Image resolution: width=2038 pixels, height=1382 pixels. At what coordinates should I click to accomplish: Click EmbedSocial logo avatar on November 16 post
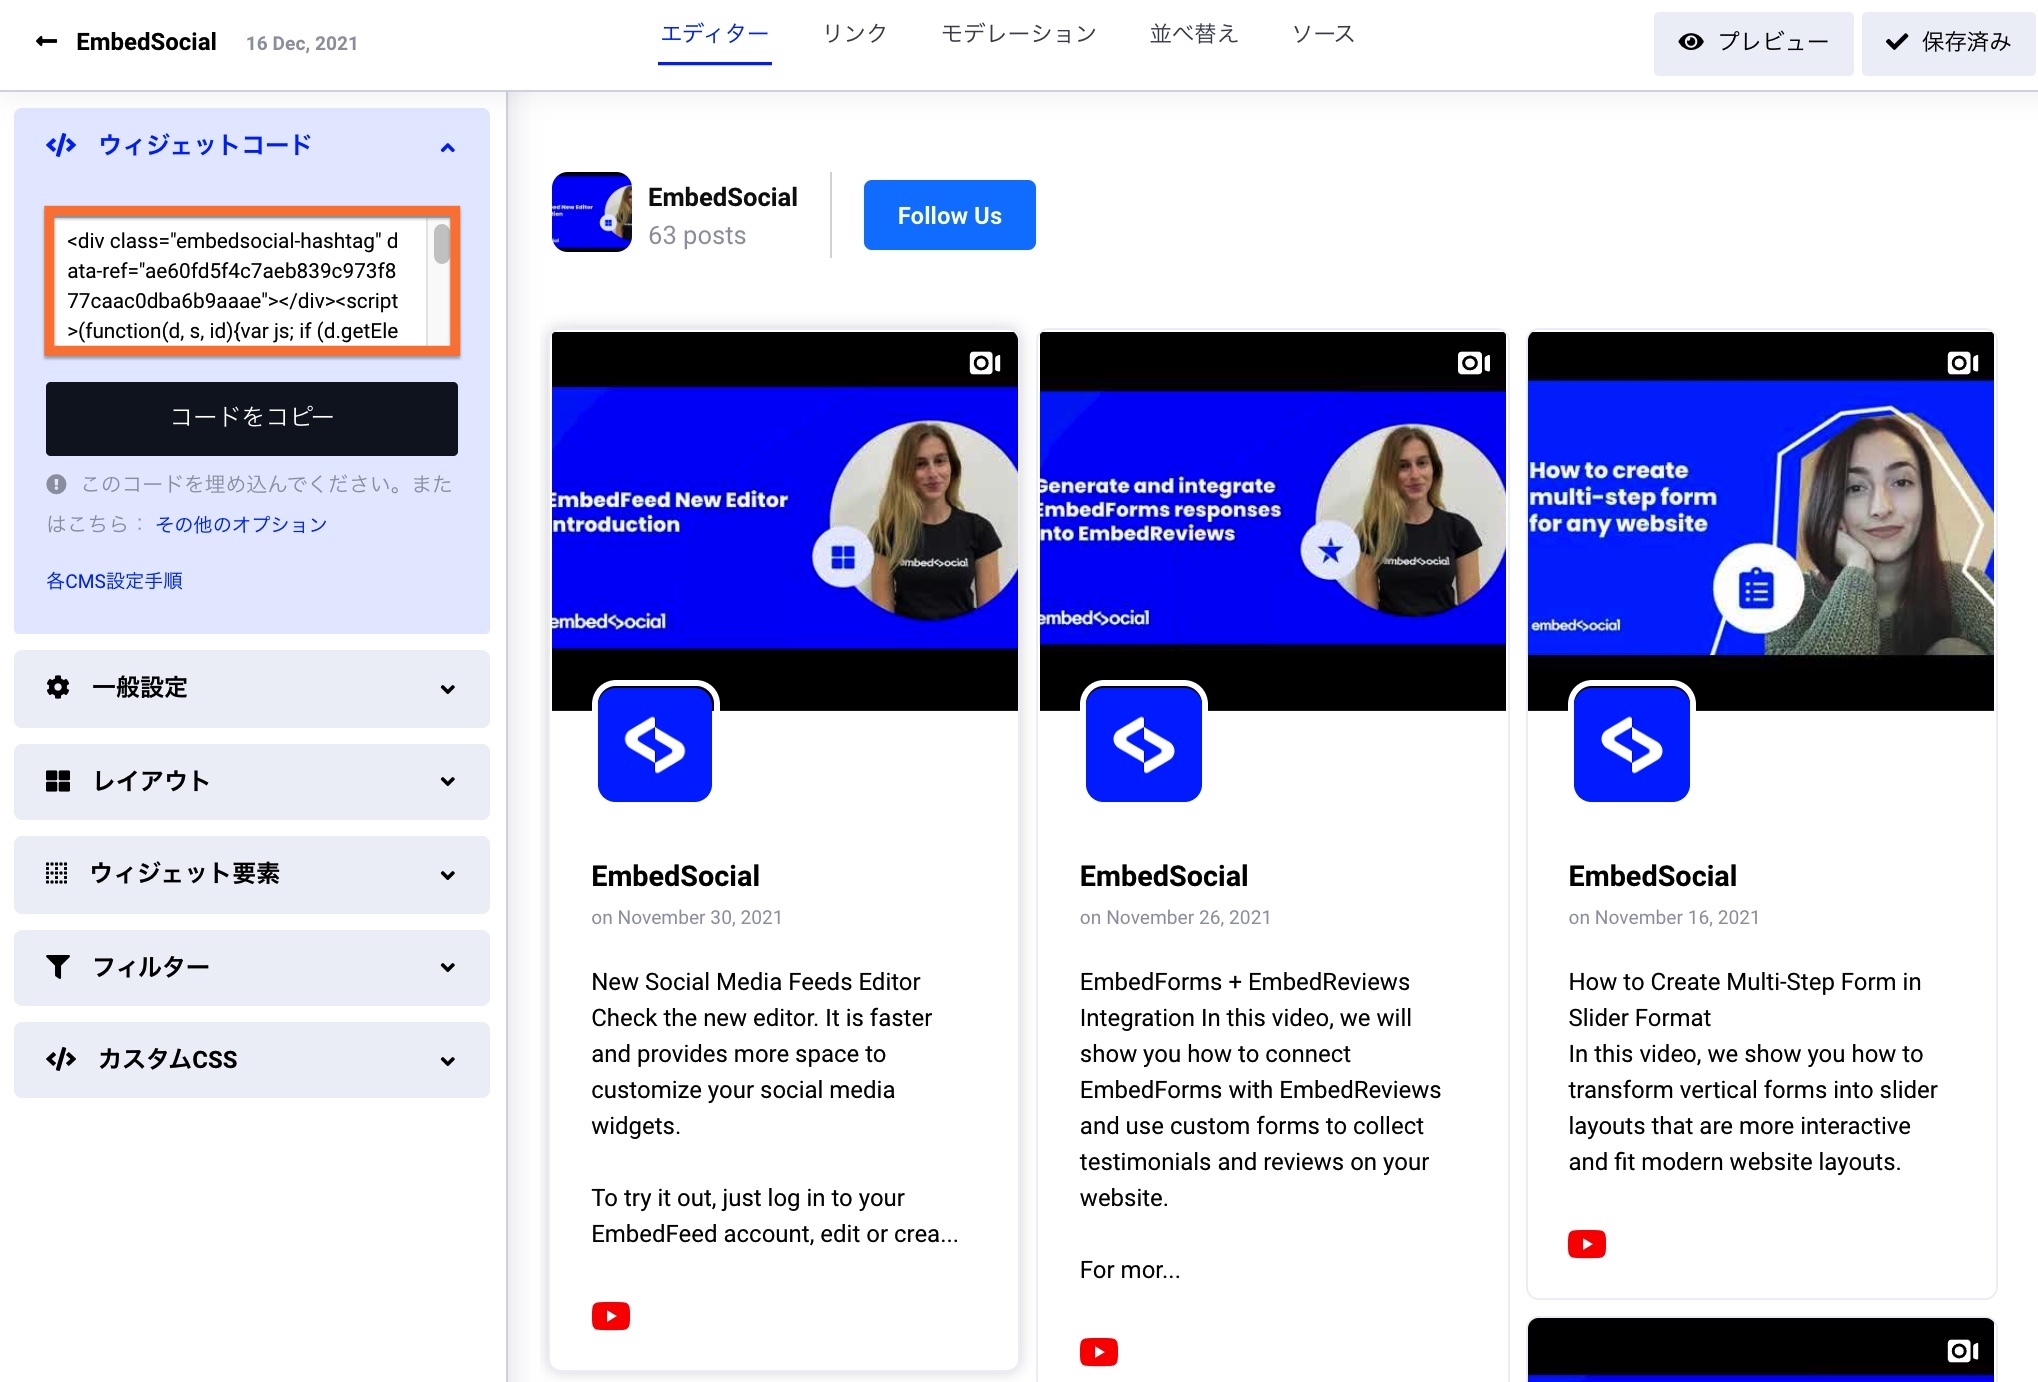click(1632, 744)
